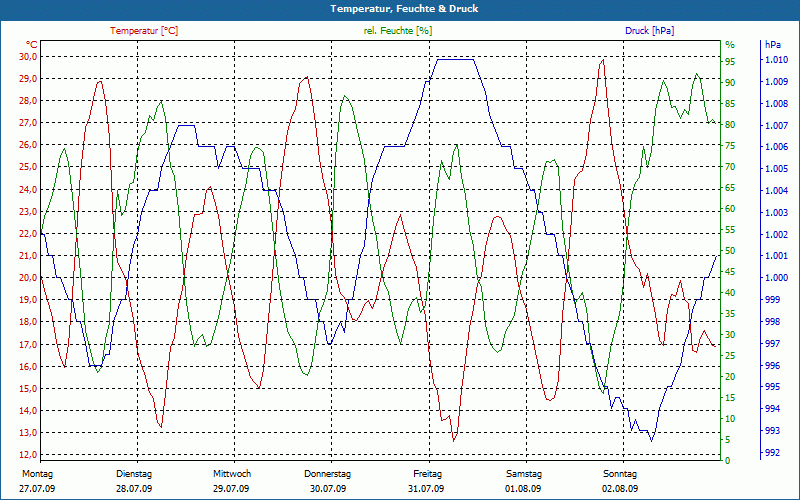Screen dimensions: 800x500
Task: Click the '25' humidity axis value
Action: coord(730,356)
